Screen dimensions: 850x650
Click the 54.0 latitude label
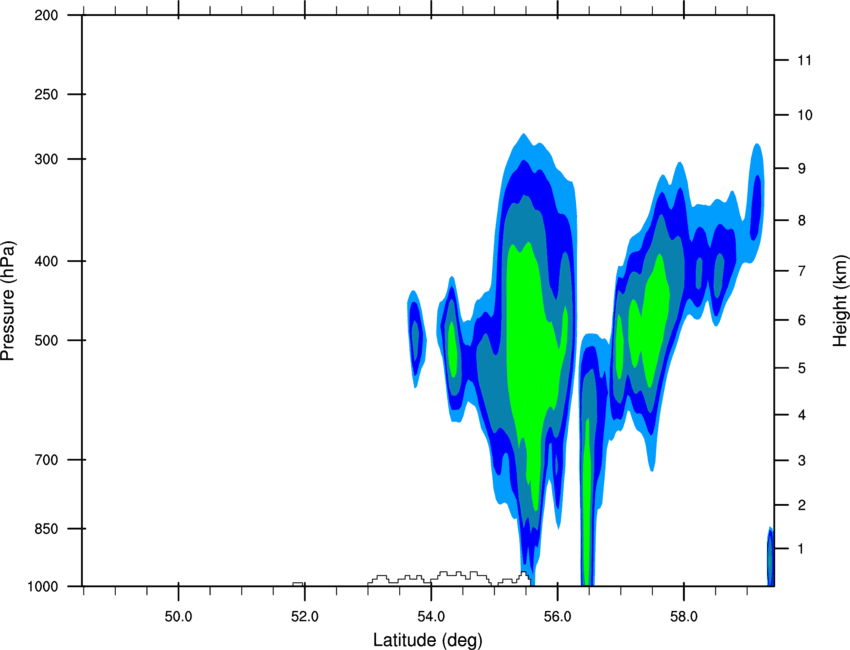tap(431, 617)
